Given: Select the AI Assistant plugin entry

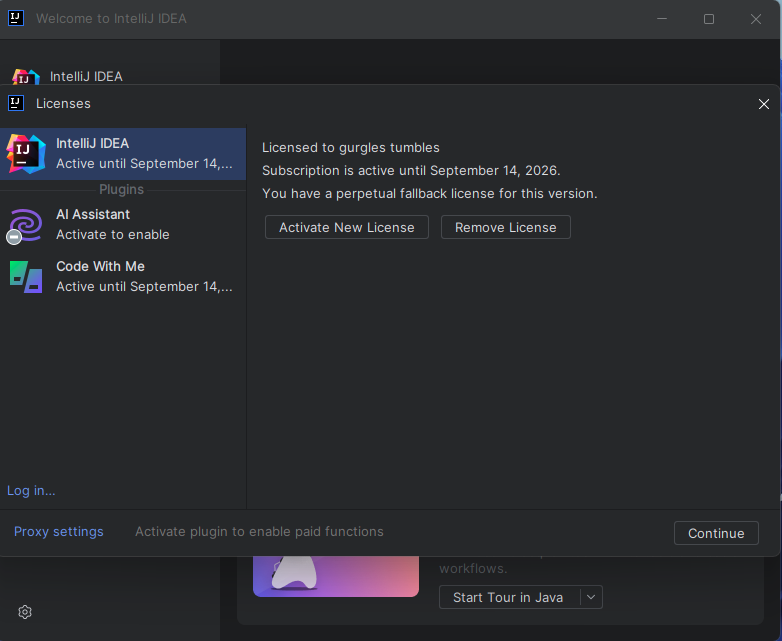Looking at the screenshot, I should (122, 224).
